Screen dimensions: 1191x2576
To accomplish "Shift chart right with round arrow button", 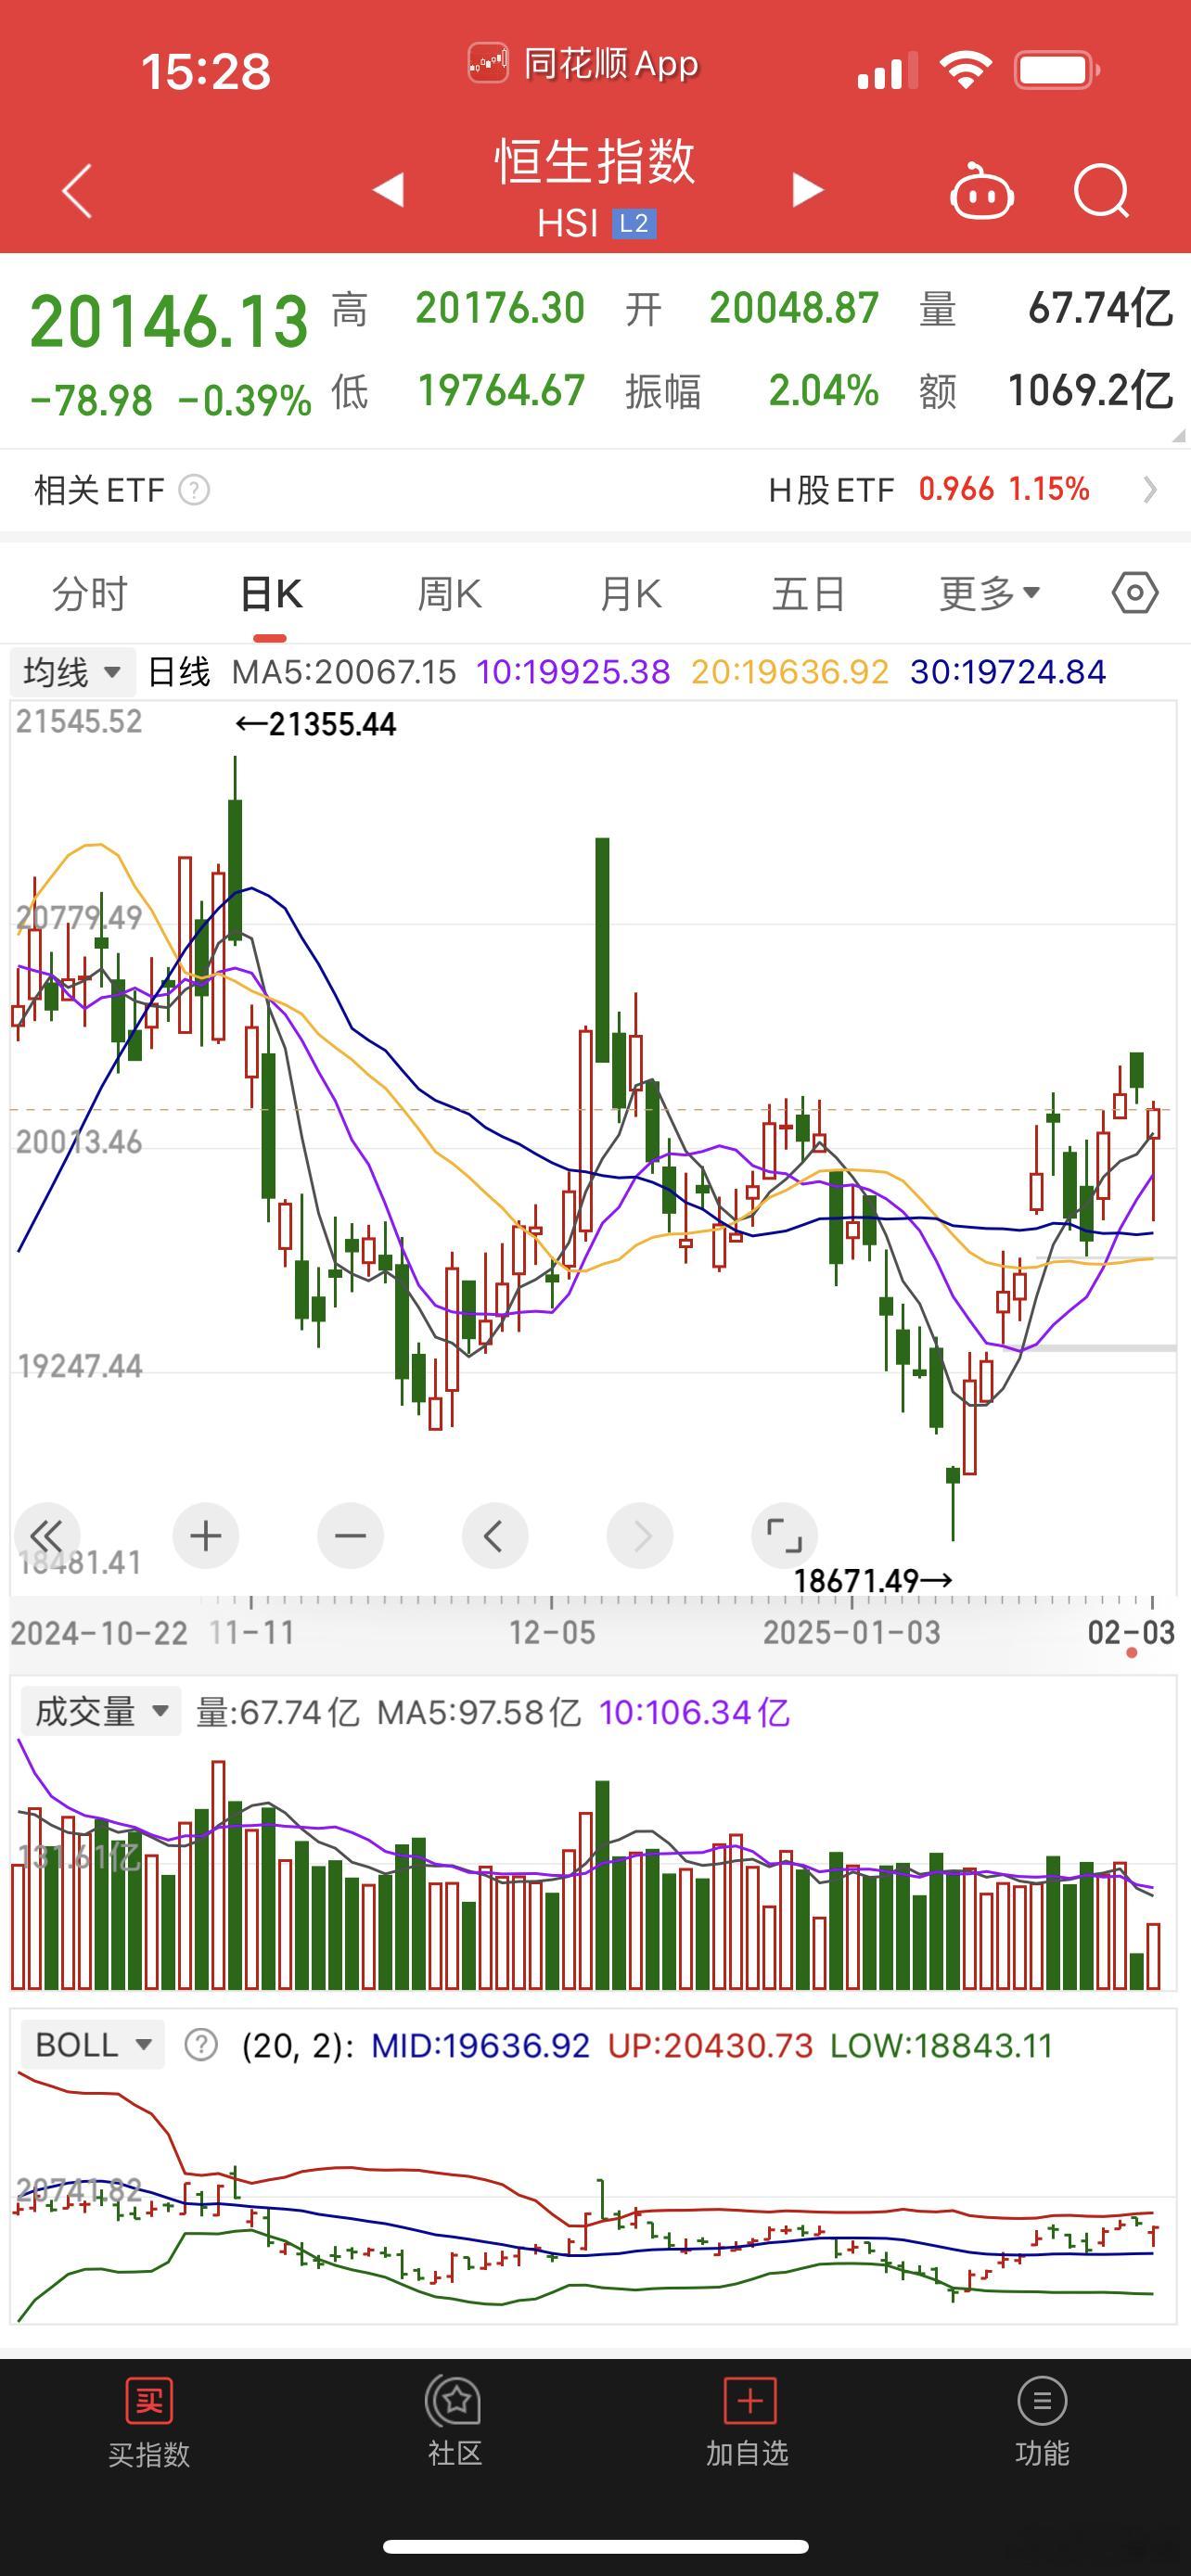I will 640,1535.
